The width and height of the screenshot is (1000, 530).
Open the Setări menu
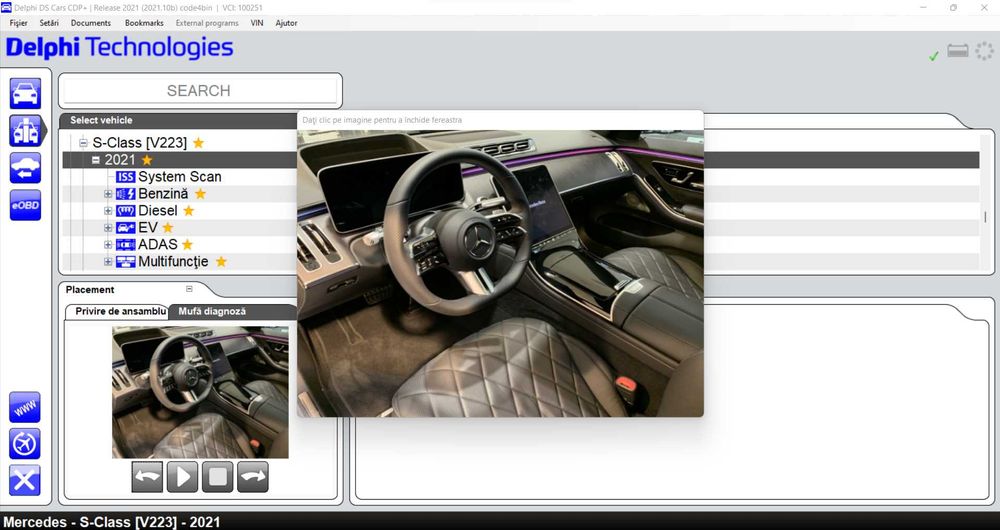(49, 23)
